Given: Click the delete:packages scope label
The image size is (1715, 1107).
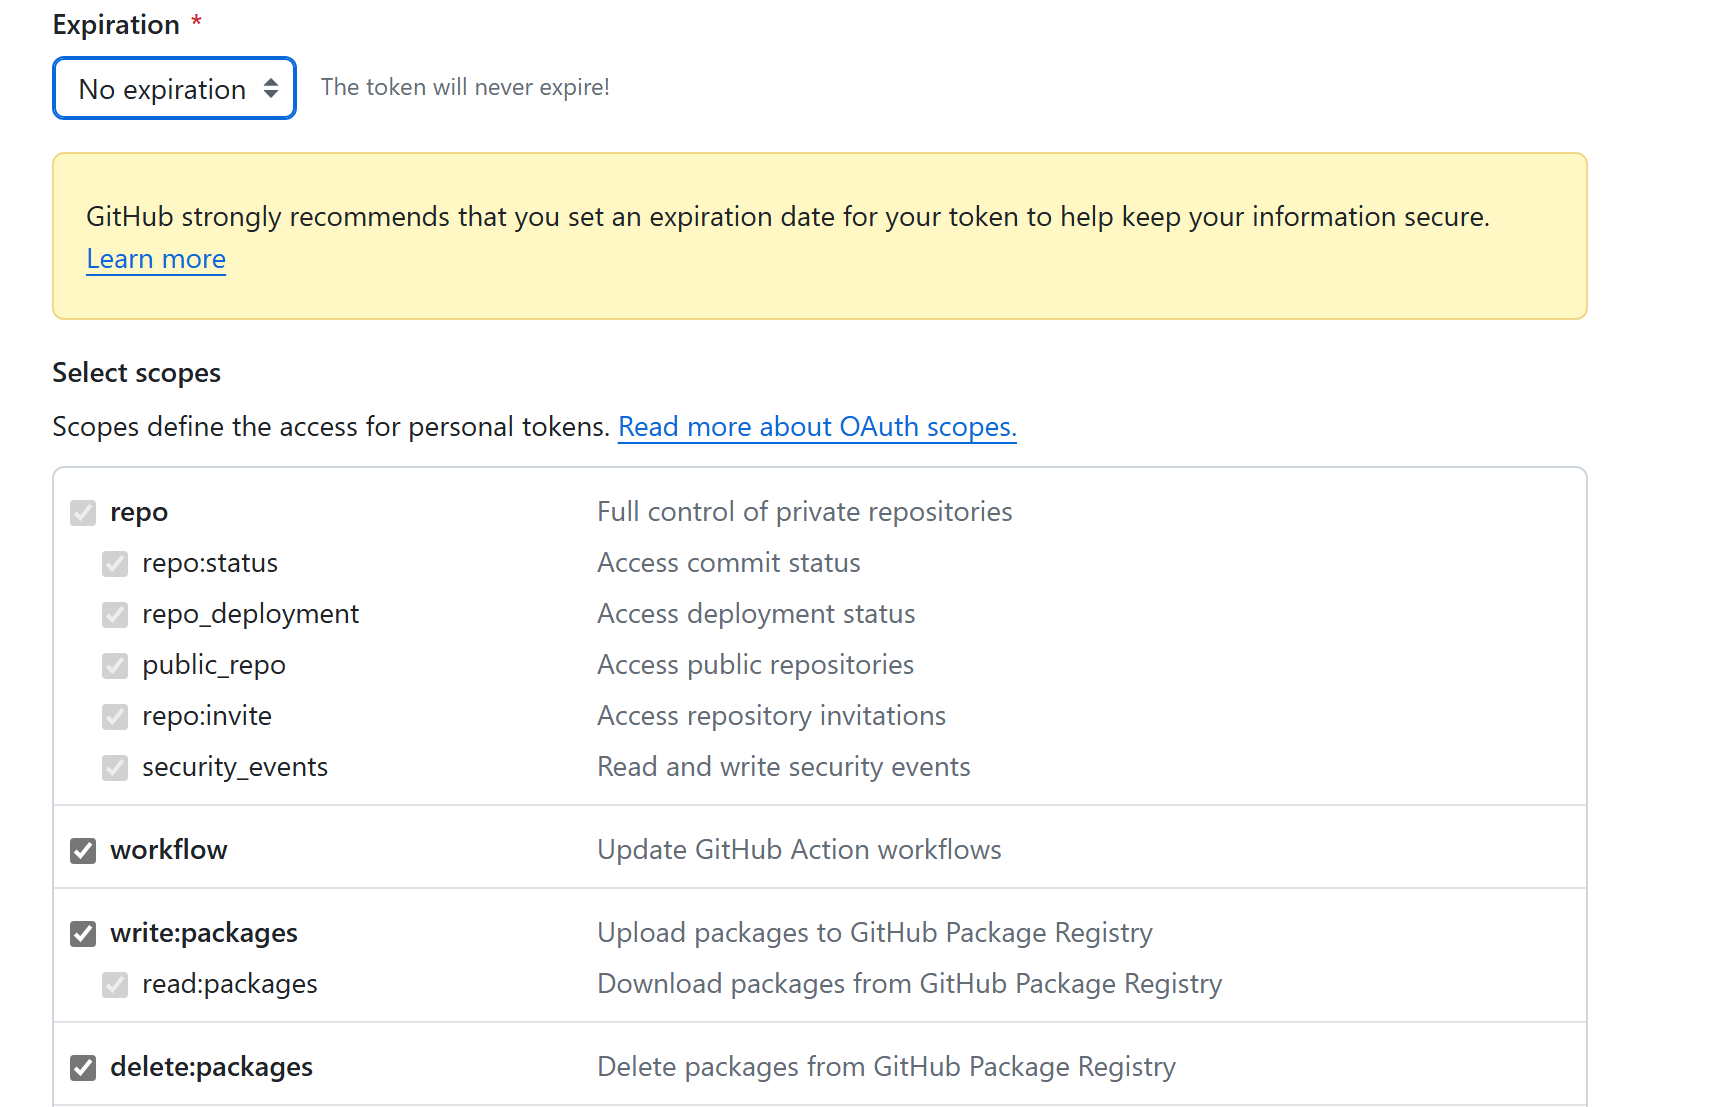Looking at the screenshot, I should click(x=212, y=1066).
